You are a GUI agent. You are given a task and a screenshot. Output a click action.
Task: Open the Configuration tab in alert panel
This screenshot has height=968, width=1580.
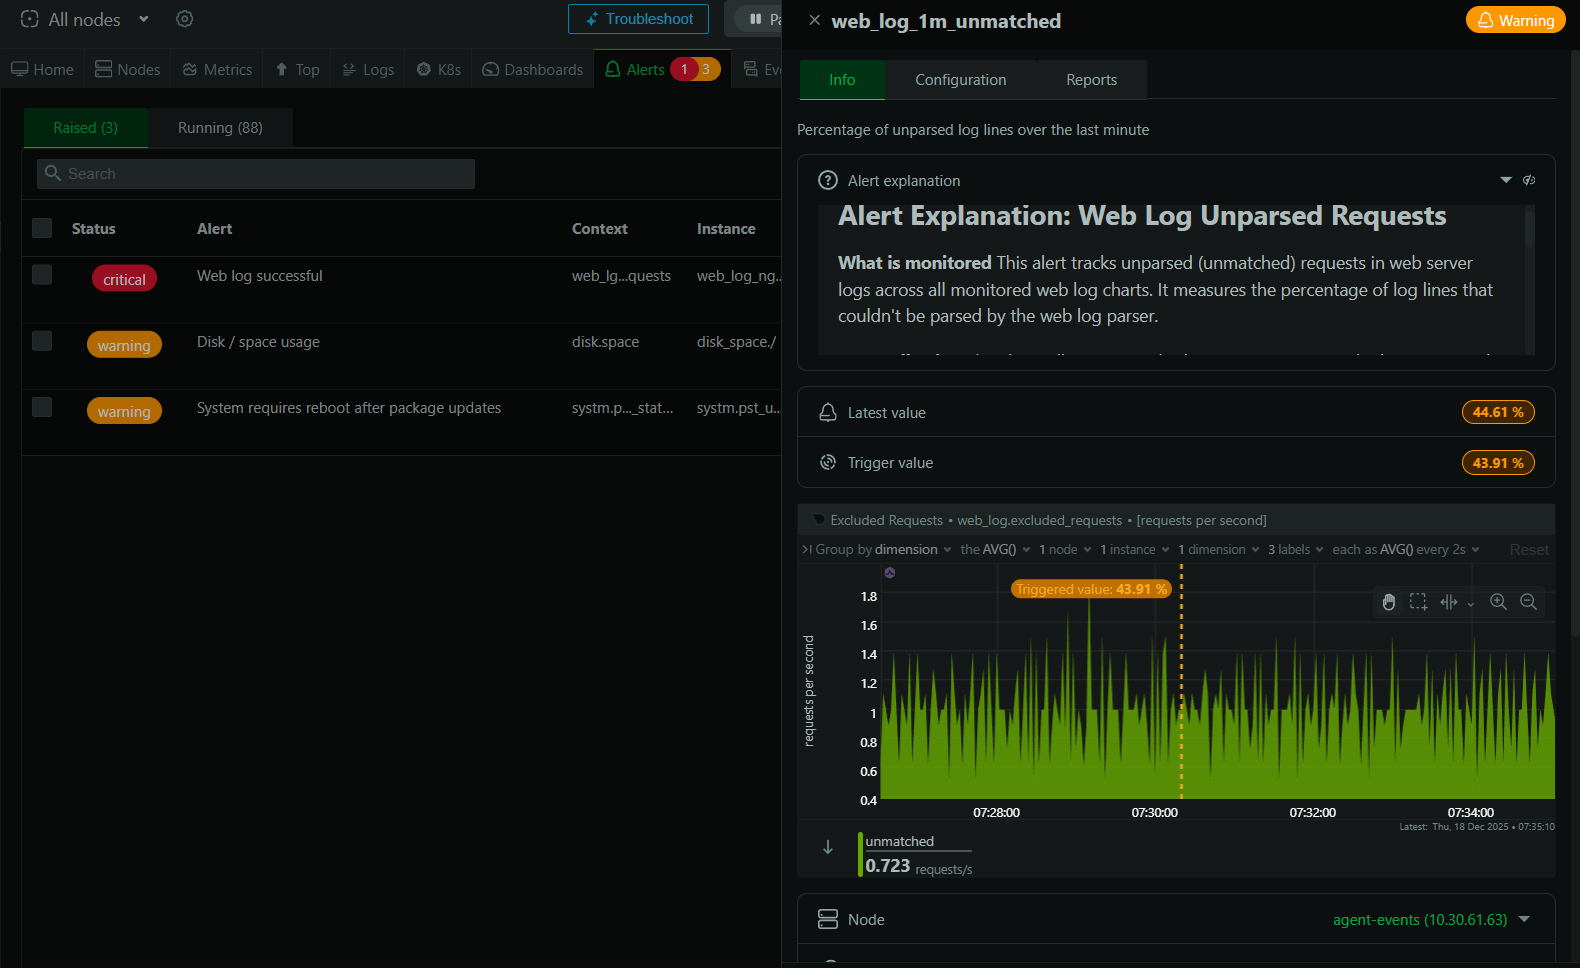pyautogui.click(x=961, y=79)
